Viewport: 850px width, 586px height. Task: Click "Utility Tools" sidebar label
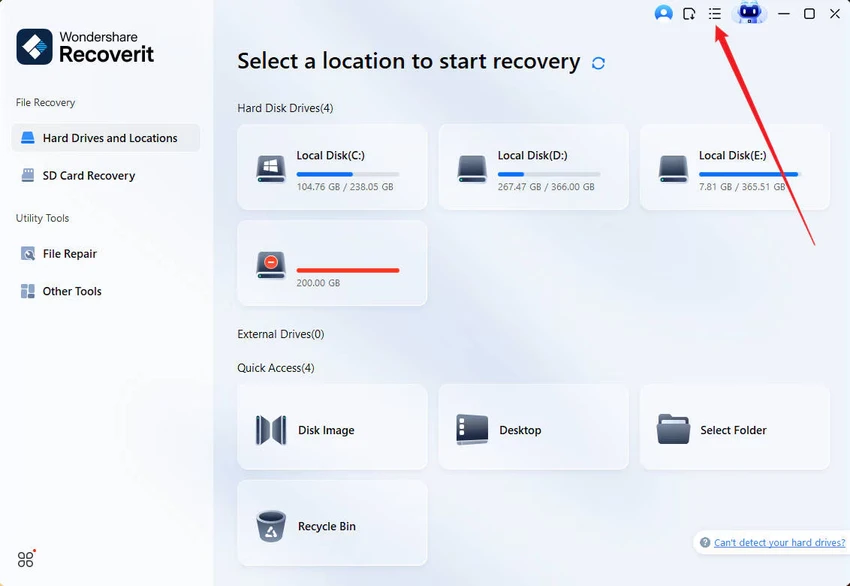pyautogui.click(x=42, y=218)
